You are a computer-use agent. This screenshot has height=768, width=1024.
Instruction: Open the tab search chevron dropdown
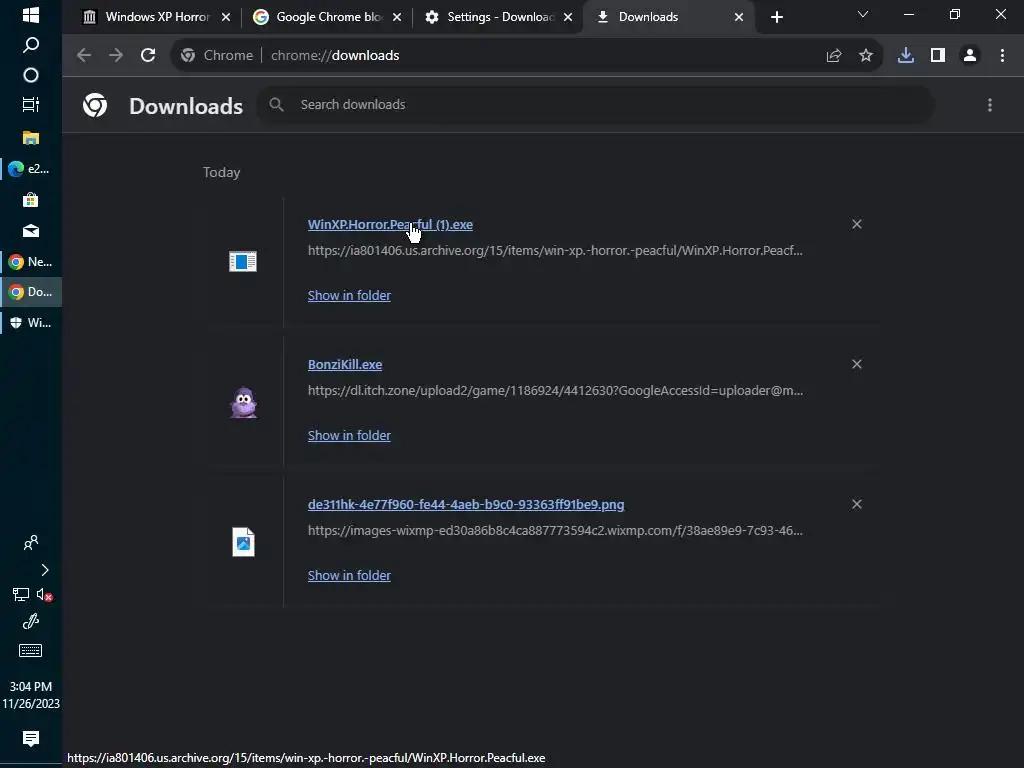(863, 14)
